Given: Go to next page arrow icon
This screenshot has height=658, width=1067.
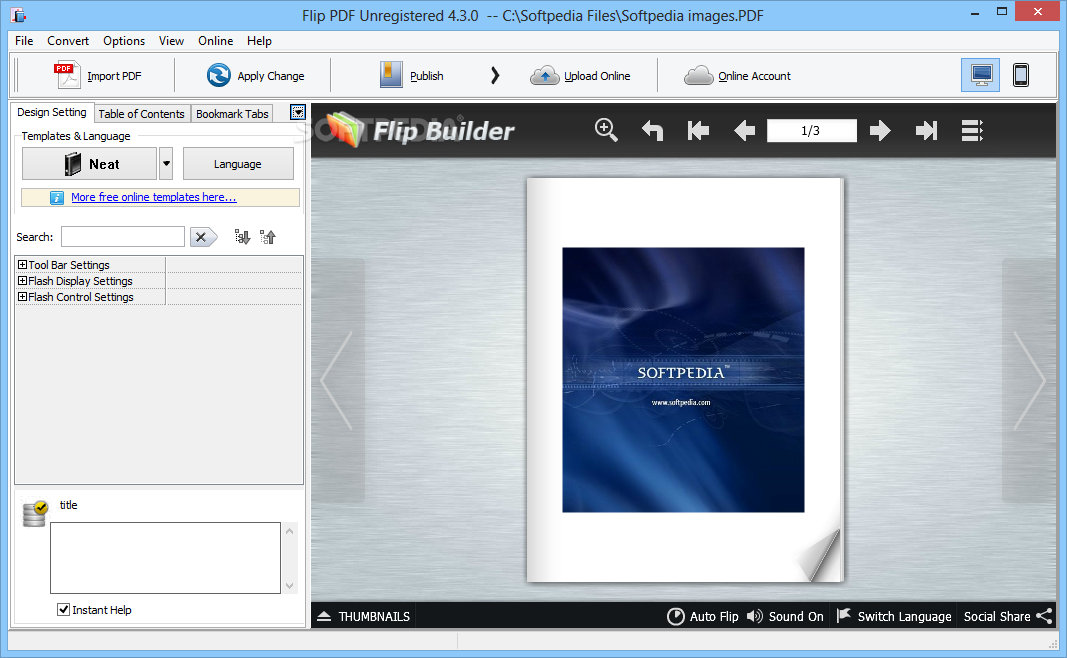Looking at the screenshot, I should coord(880,130).
